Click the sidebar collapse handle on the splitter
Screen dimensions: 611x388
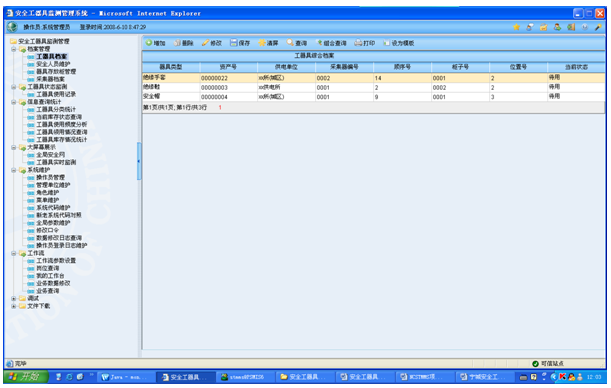139,161
